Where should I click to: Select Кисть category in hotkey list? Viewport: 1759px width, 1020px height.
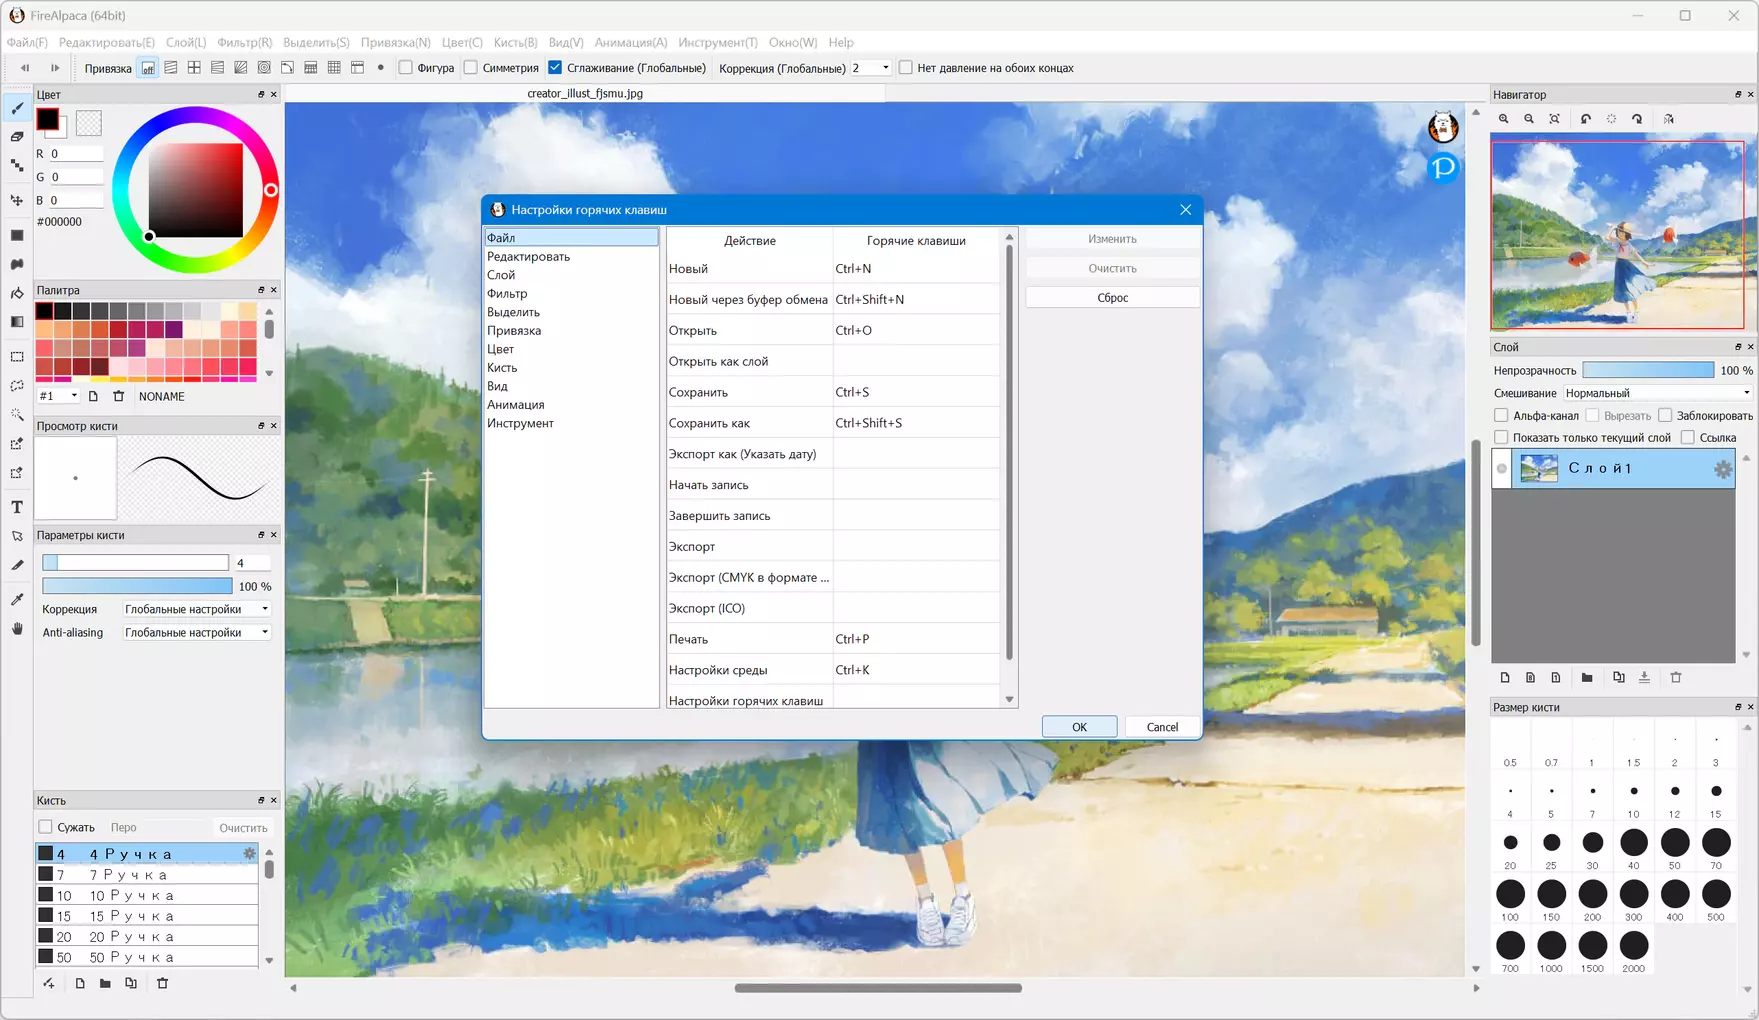point(502,367)
